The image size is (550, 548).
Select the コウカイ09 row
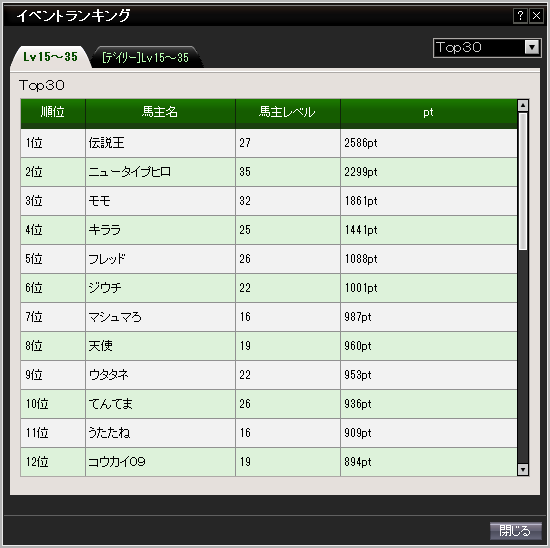(x=269, y=462)
